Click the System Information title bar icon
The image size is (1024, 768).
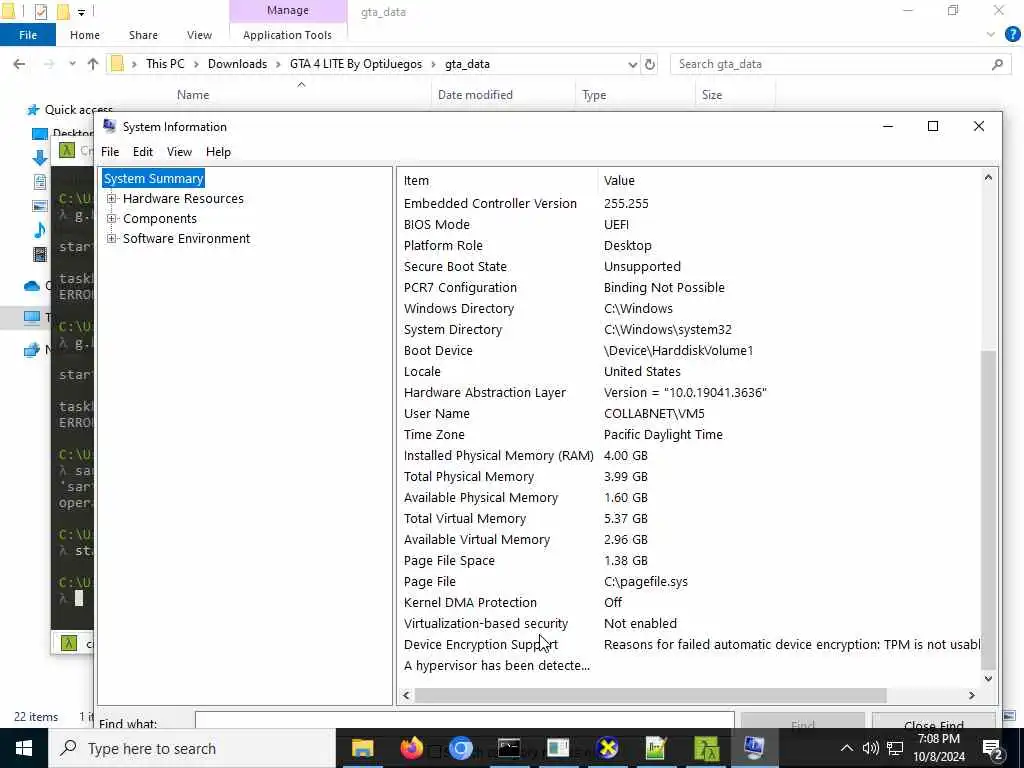pyautogui.click(x=109, y=126)
